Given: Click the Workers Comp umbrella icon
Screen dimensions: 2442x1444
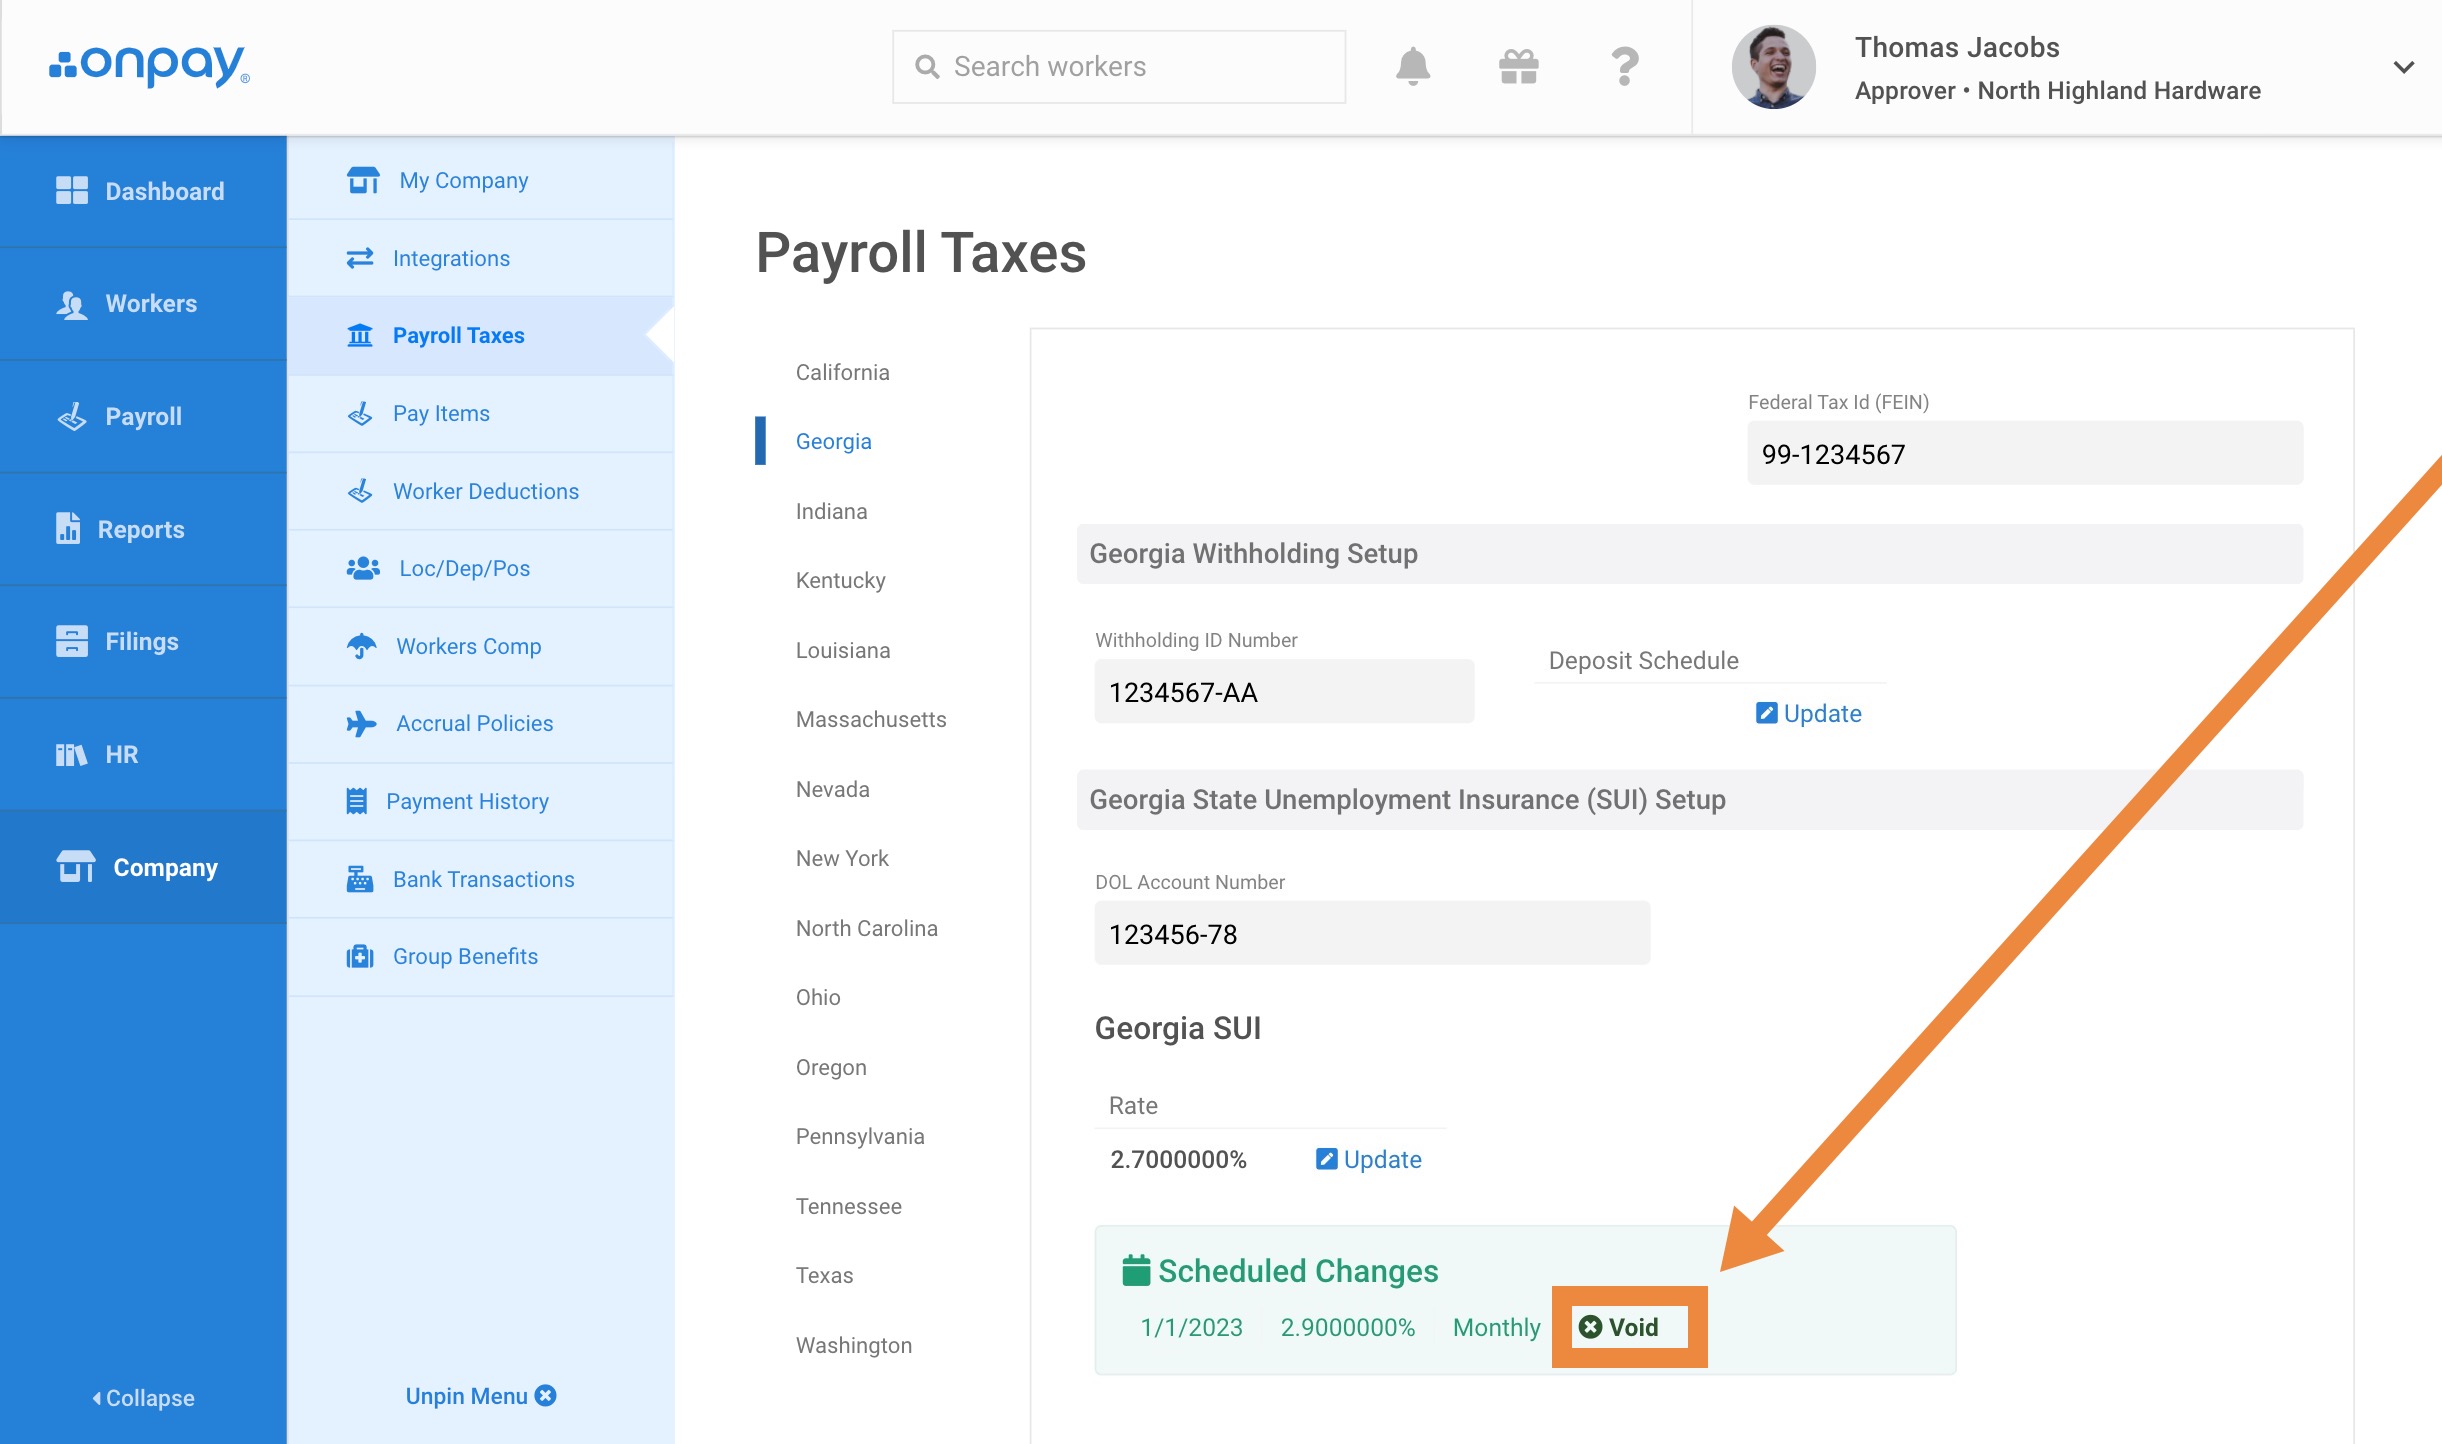Looking at the screenshot, I should (362, 646).
